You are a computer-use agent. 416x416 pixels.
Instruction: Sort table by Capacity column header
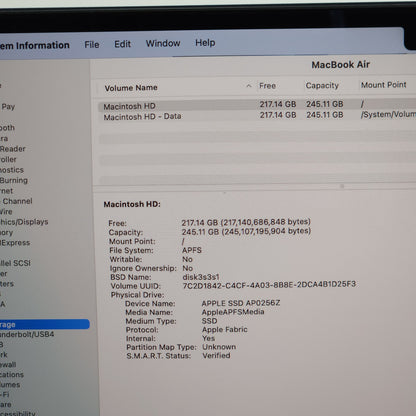322,86
